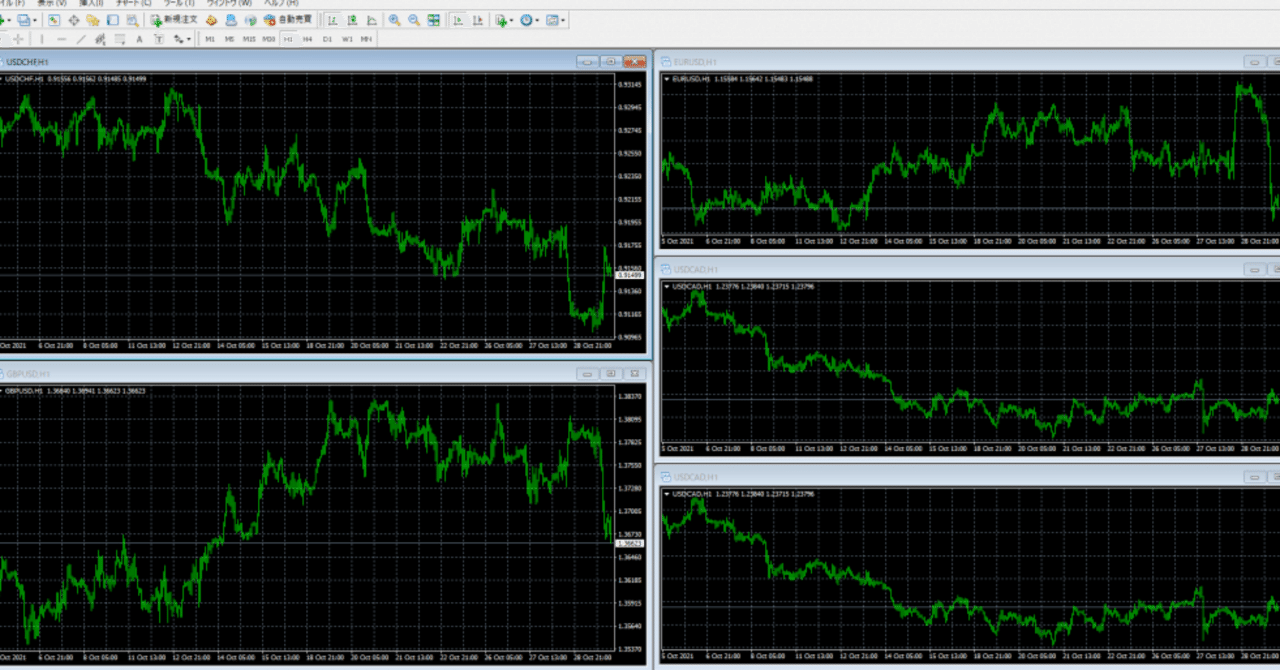
Task: Set timeframe to W1
Action: (x=347, y=39)
